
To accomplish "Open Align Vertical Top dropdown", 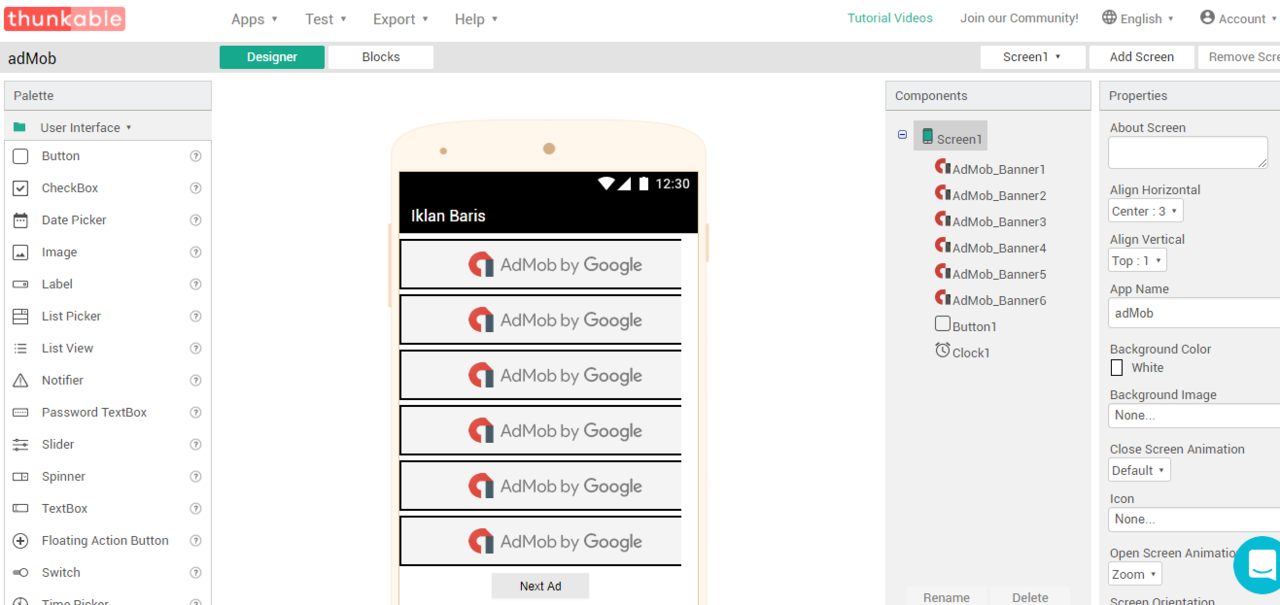I will 1137,260.
